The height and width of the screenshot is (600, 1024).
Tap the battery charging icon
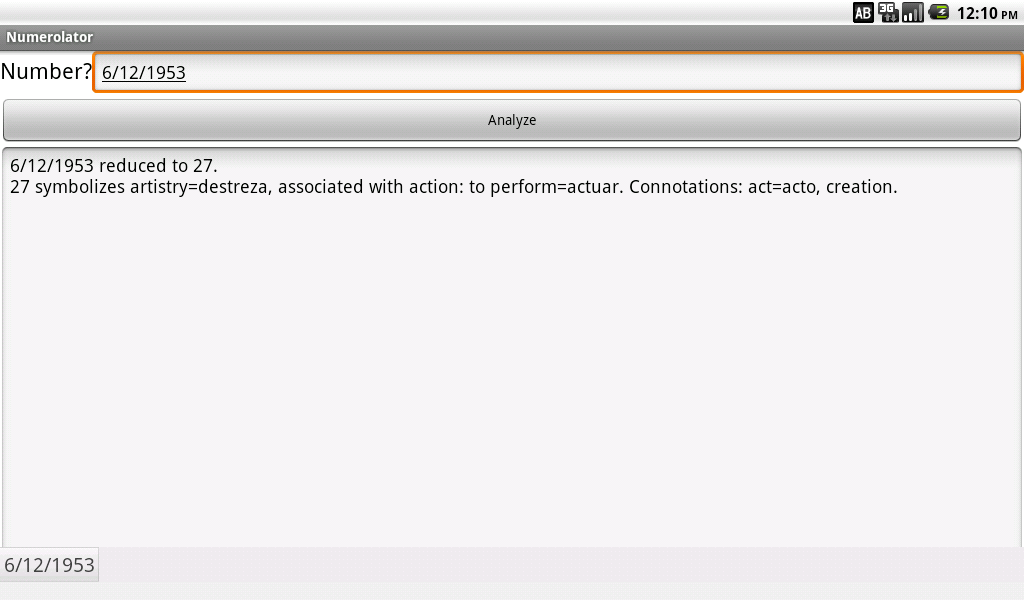[938, 12]
